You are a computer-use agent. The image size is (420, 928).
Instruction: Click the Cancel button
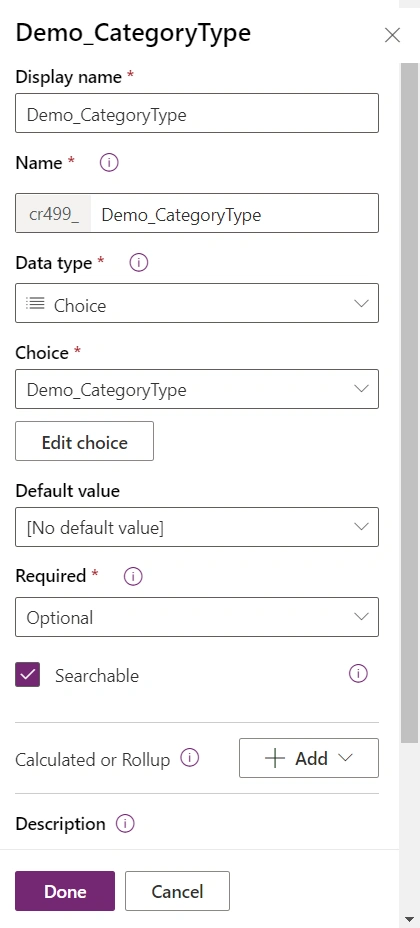[177, 891]
